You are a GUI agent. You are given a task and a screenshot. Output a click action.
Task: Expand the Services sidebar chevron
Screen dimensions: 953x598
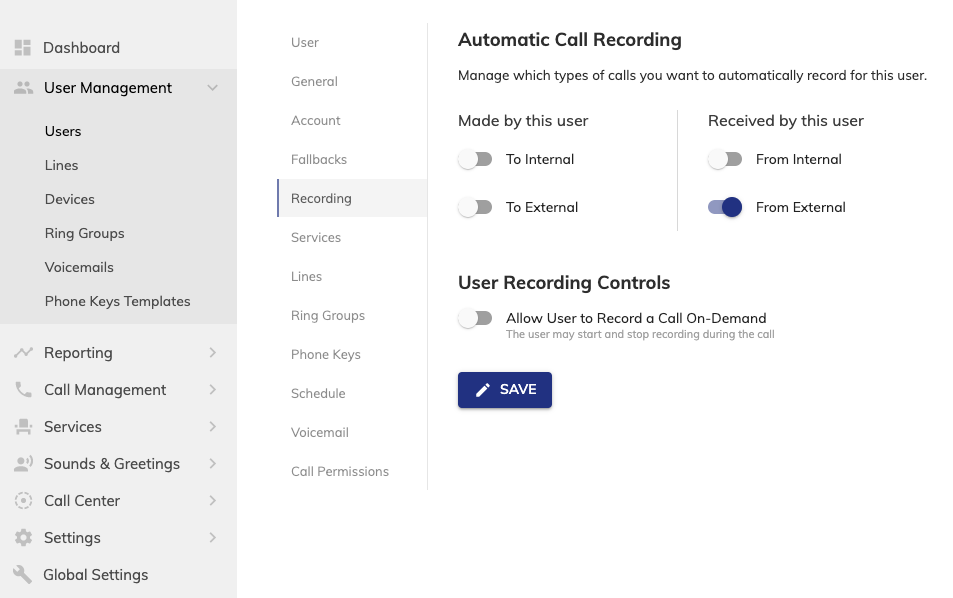[212, 427]
